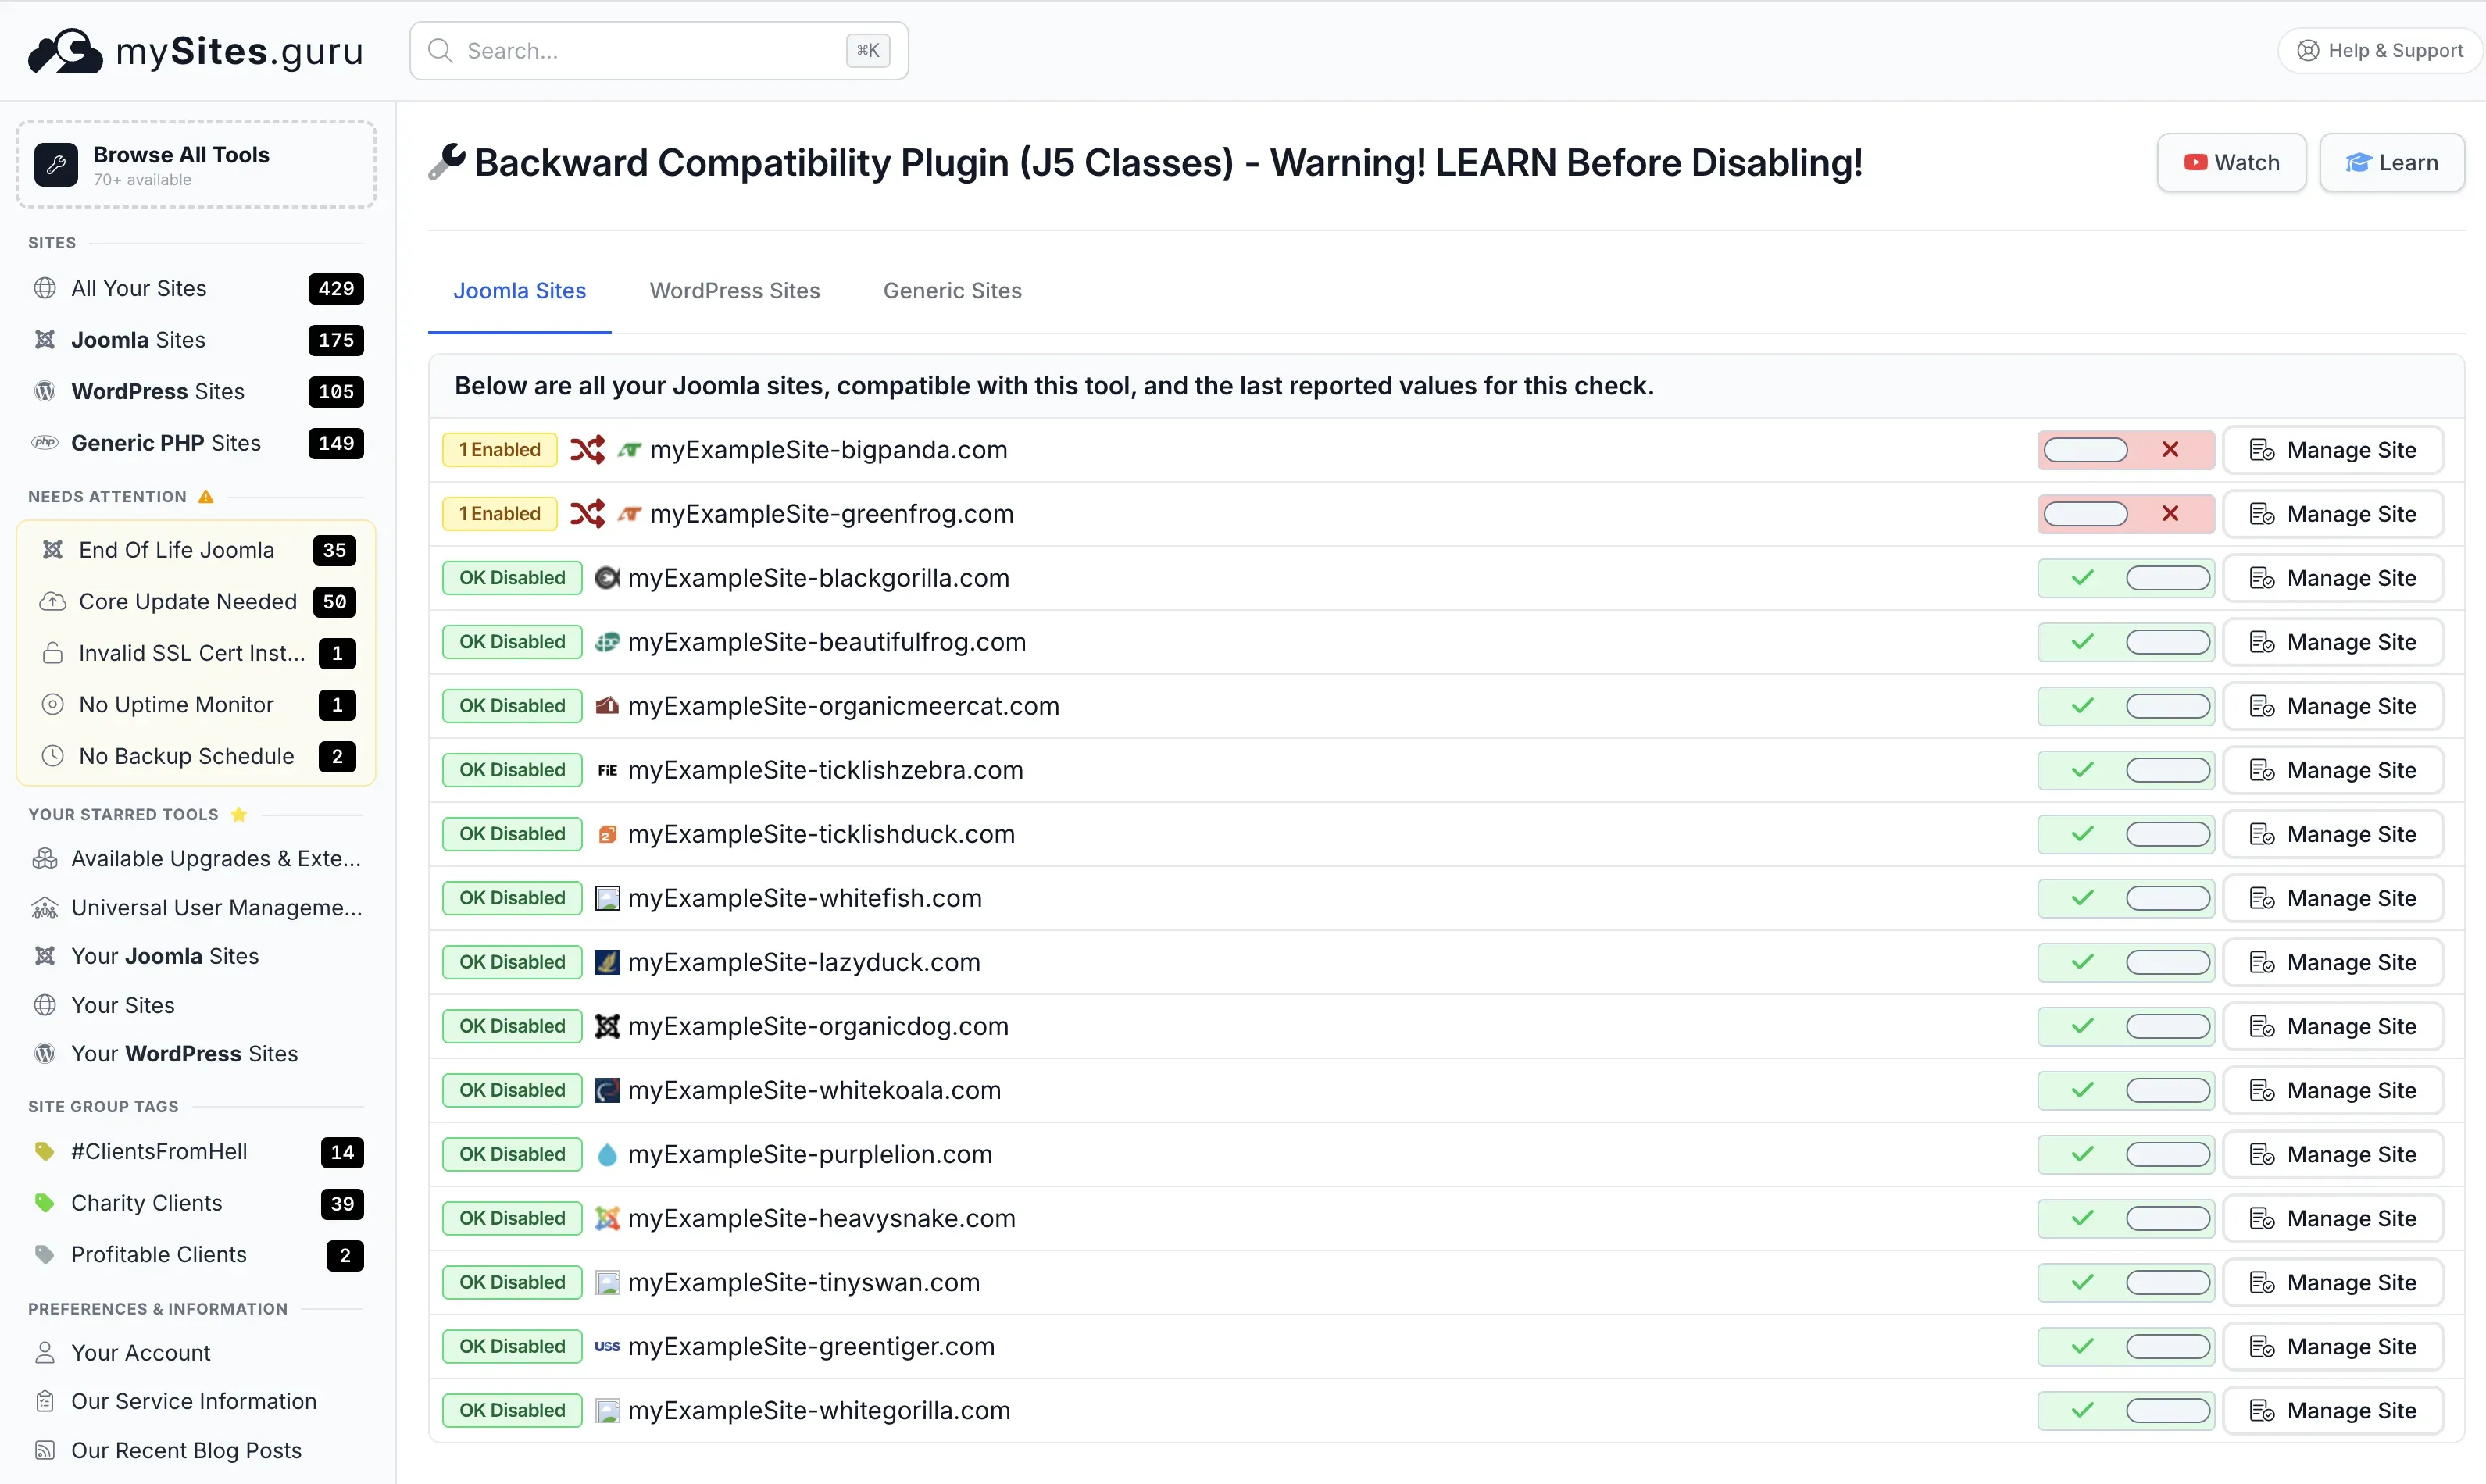Open Help & Support
2486x1484 pixels.
point(2380,50)
